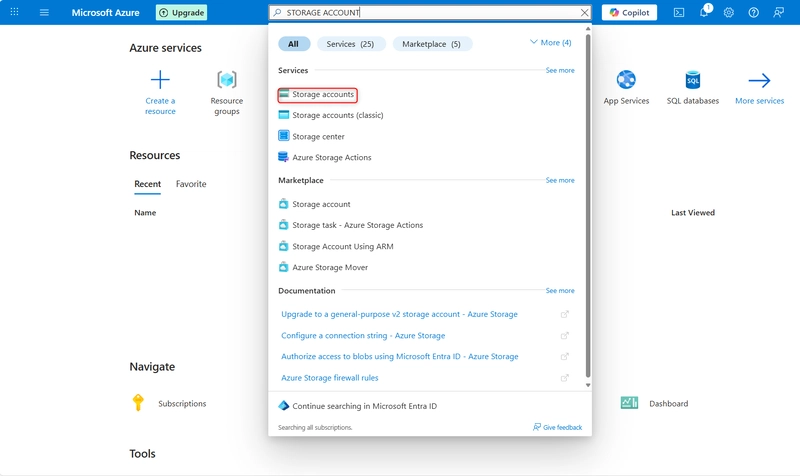Clear the search box with X
The height and width of the screenshot is (476, 800).
pos(585,13)
